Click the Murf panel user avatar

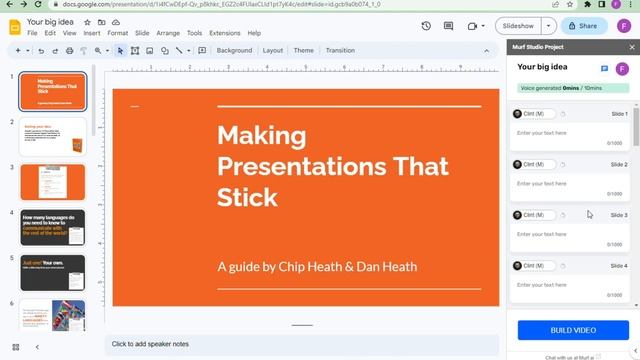tap(622, 69)
